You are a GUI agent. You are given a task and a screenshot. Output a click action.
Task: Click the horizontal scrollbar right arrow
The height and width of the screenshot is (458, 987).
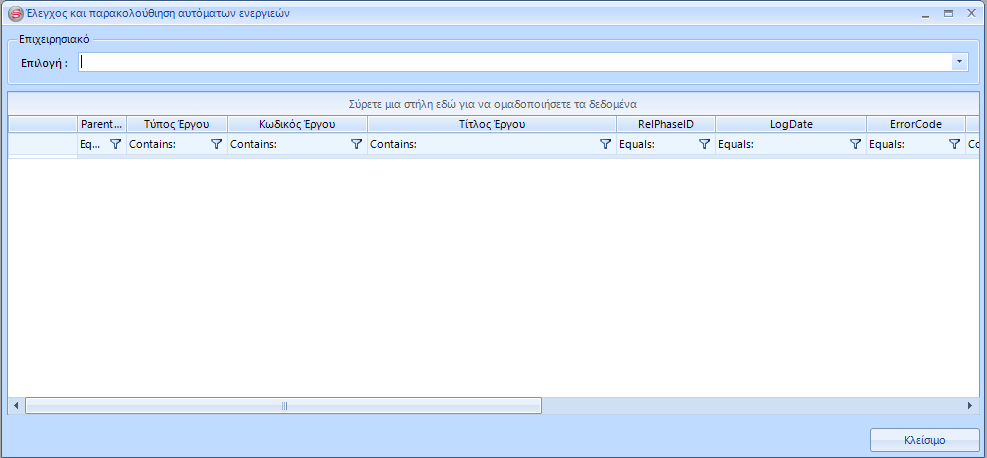click(969, 406)
